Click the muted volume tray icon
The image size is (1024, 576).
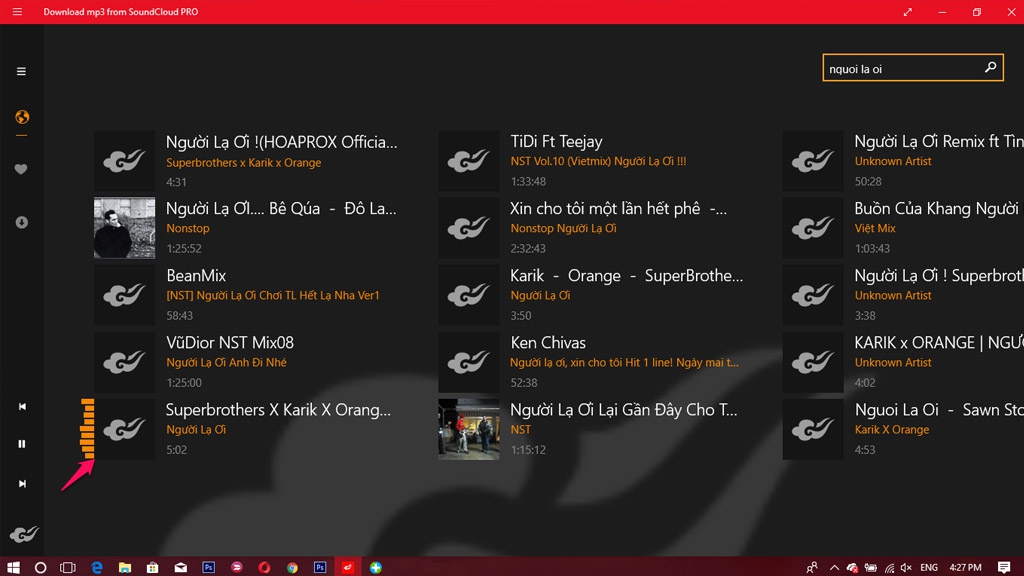point(906,568)
